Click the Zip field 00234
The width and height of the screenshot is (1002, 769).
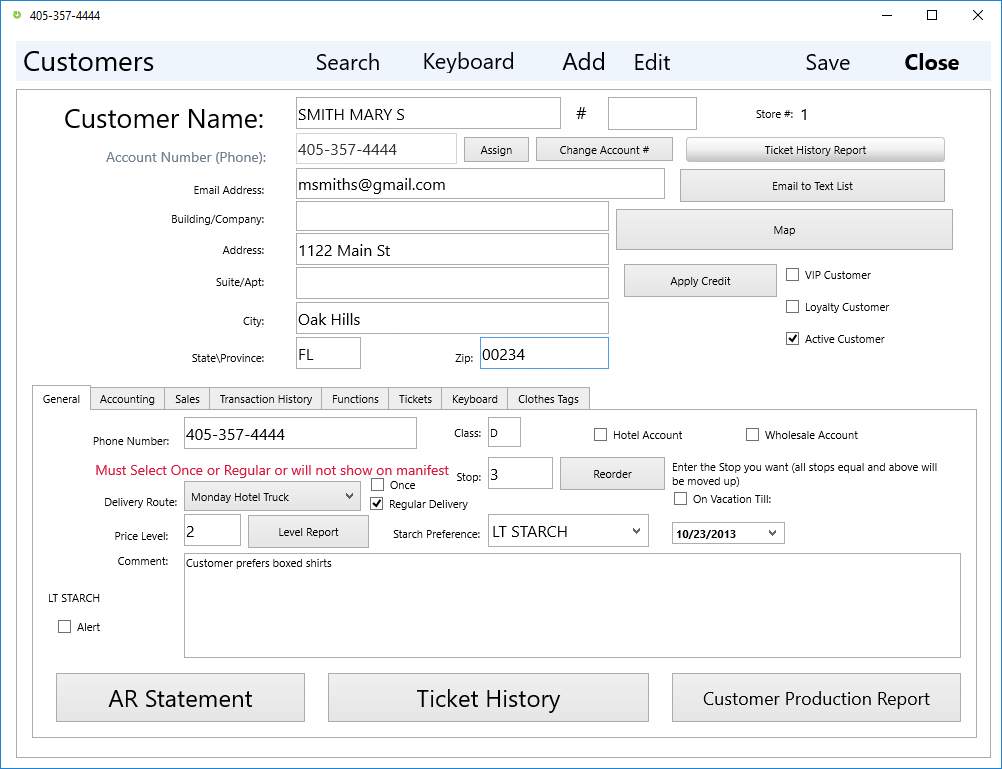(544, 353)
